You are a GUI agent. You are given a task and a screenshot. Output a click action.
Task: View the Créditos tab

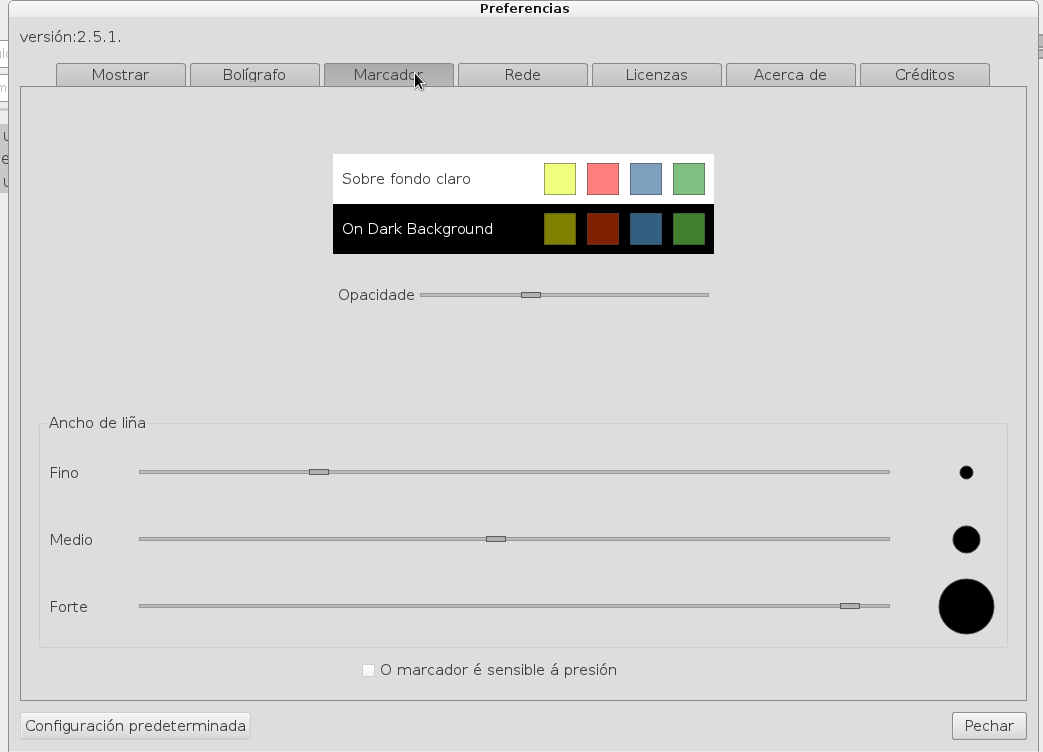924,75
